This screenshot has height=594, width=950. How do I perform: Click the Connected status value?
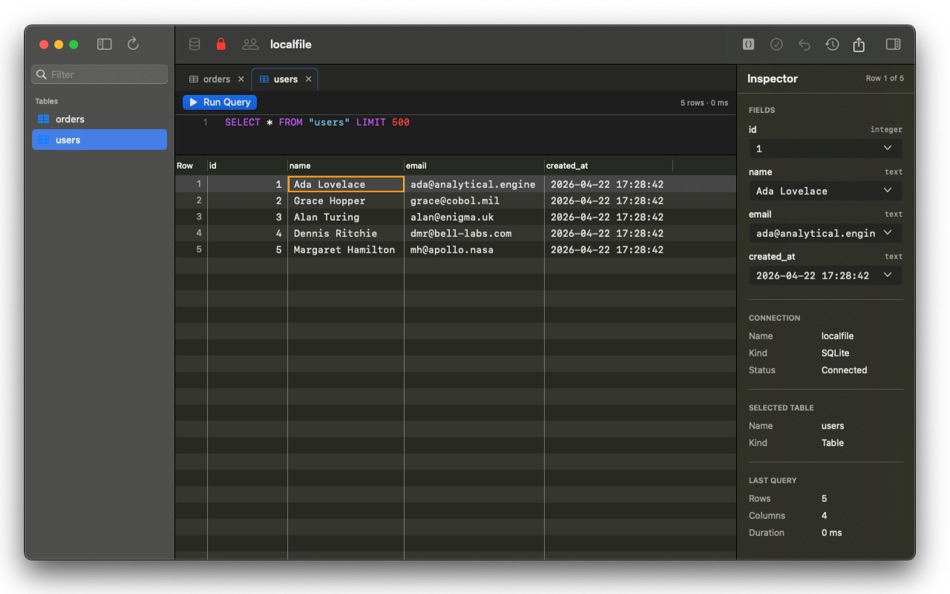point(844,370)
